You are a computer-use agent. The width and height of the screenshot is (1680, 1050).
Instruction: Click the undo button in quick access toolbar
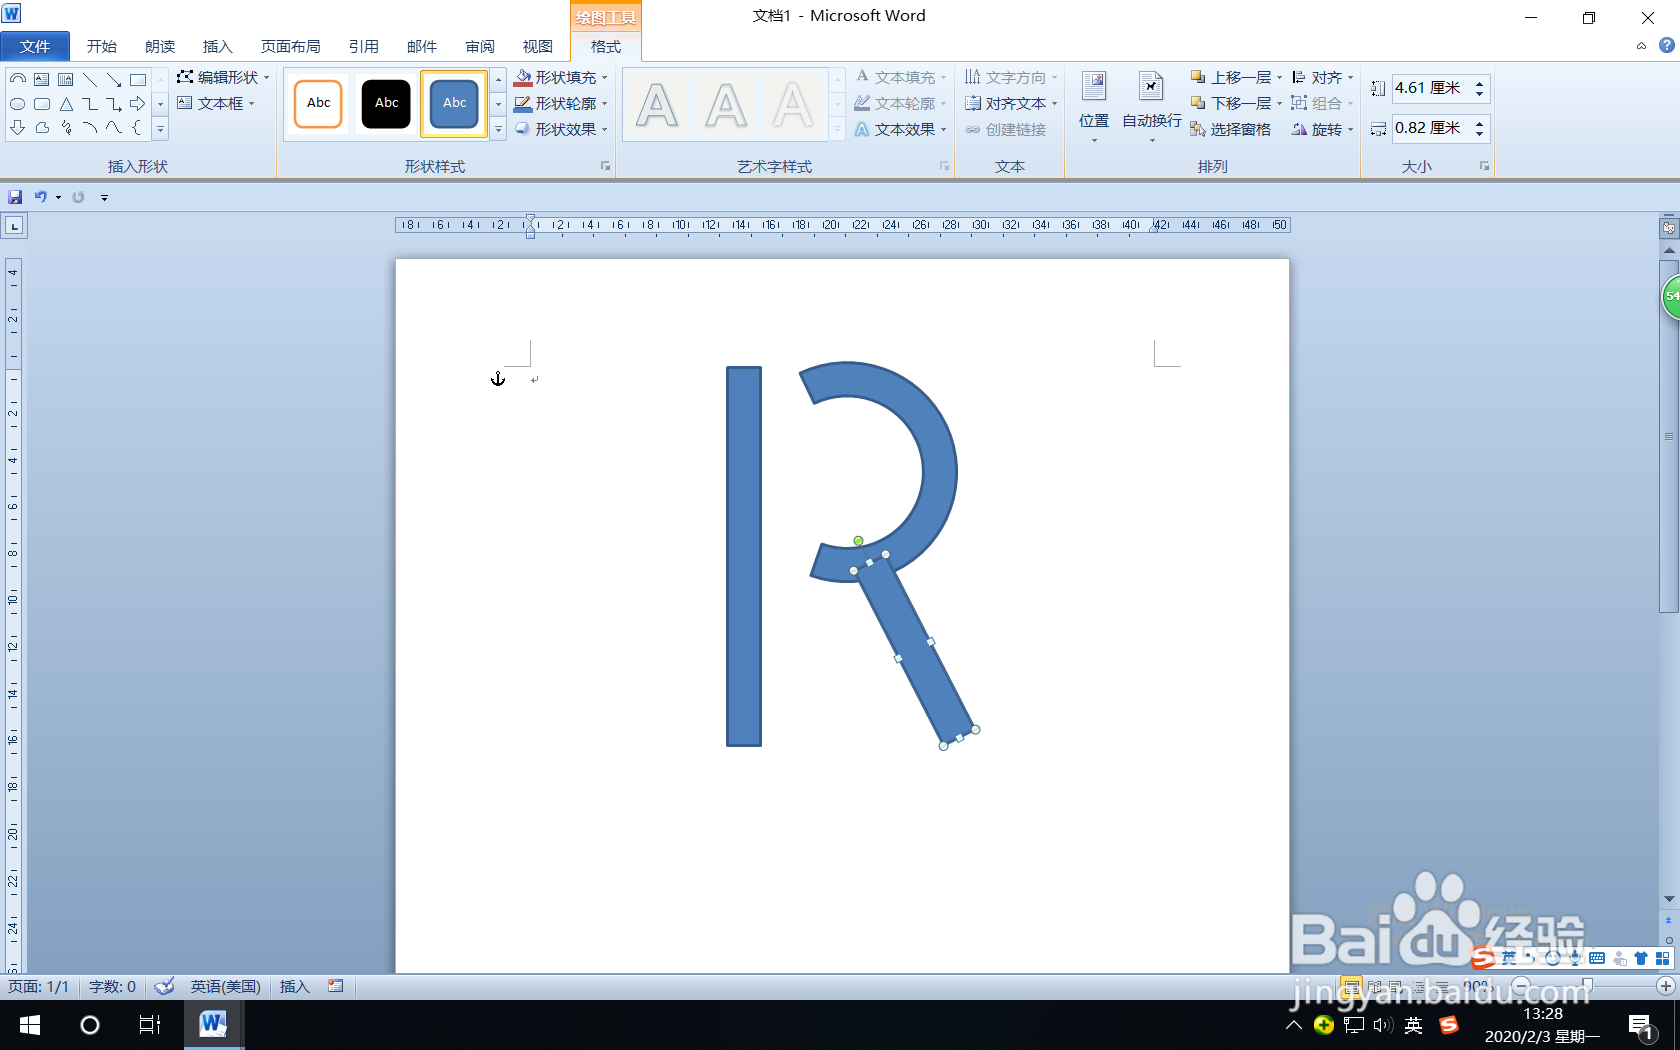point(41,197)
